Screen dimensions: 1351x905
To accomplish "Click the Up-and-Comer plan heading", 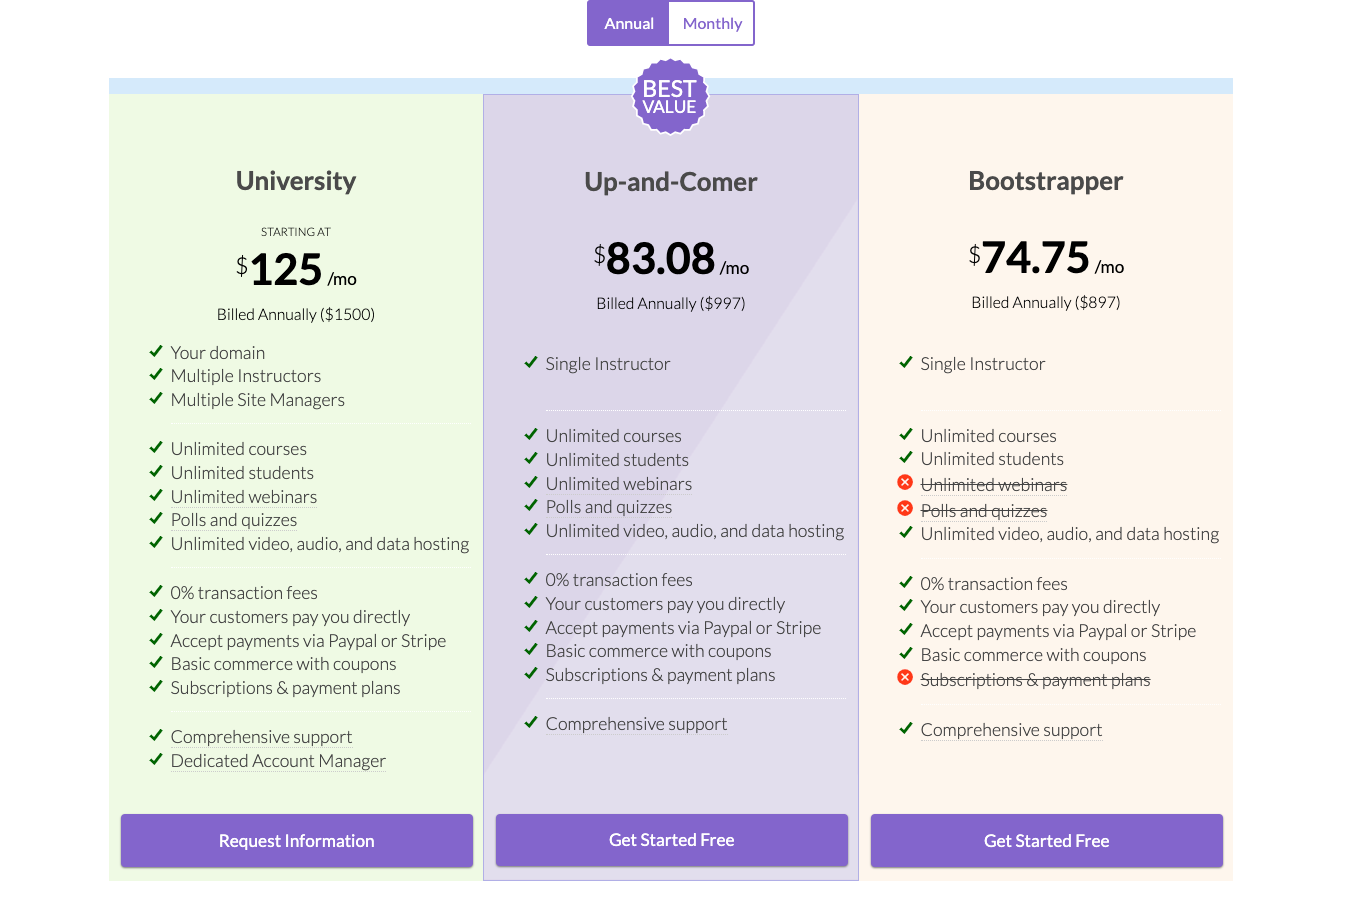I will pos(671,182).
